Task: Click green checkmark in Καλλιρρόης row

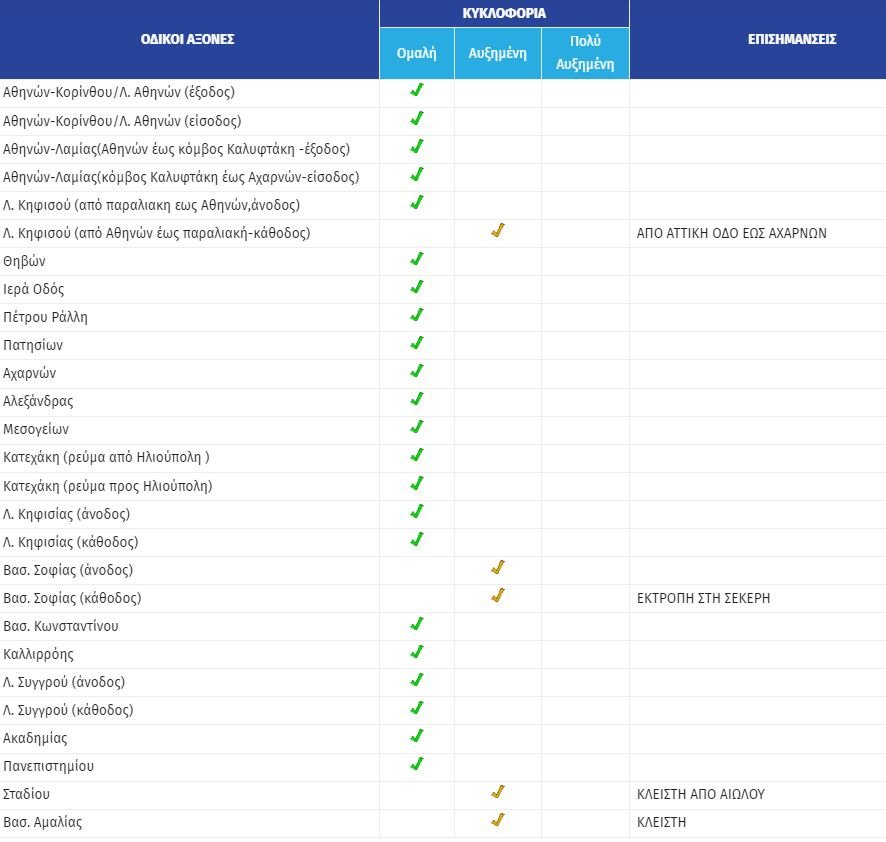Action: [x=417, y=652]
